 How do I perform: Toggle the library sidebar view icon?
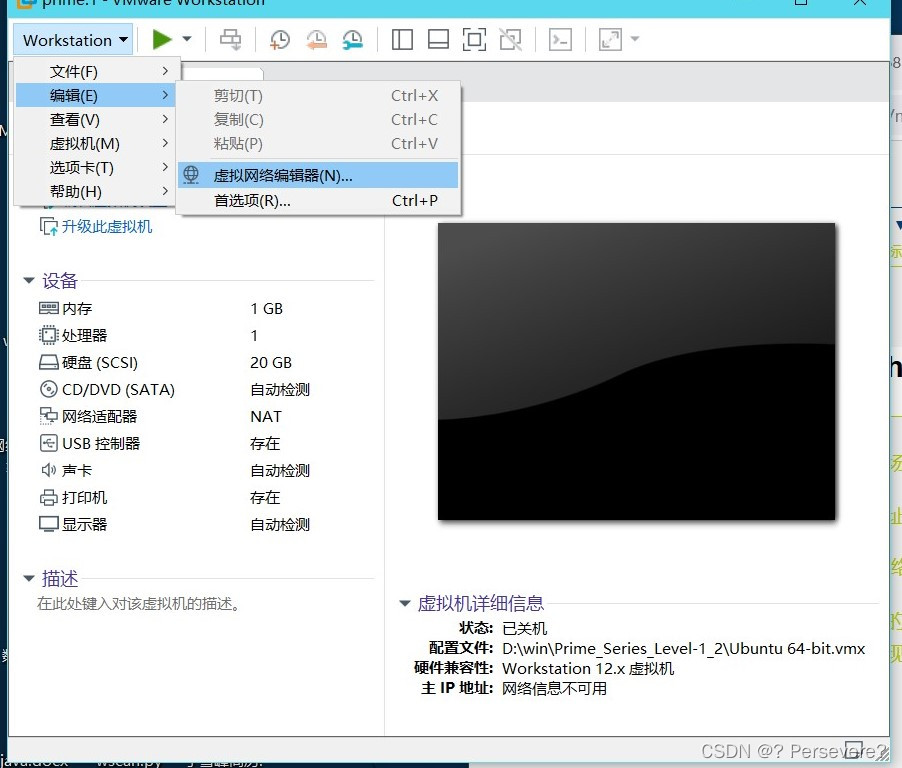[x=402, y=40]
